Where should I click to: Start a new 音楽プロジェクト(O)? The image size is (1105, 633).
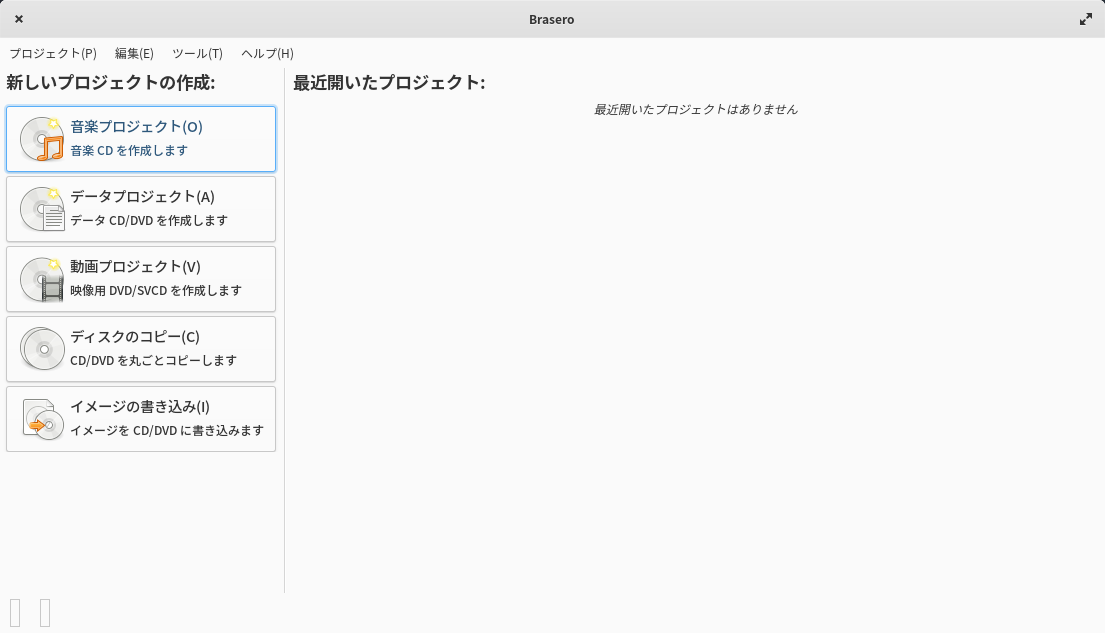(141, 139)
